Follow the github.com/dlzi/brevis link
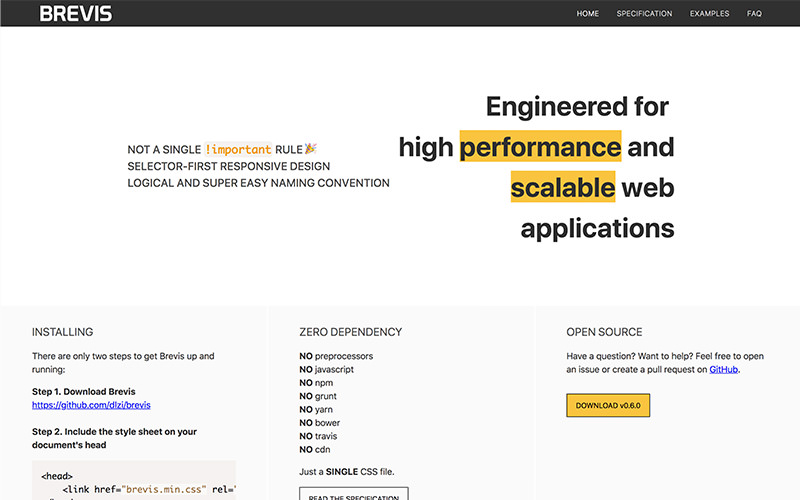Screen dimensions: 800x500 pos(91,405)
